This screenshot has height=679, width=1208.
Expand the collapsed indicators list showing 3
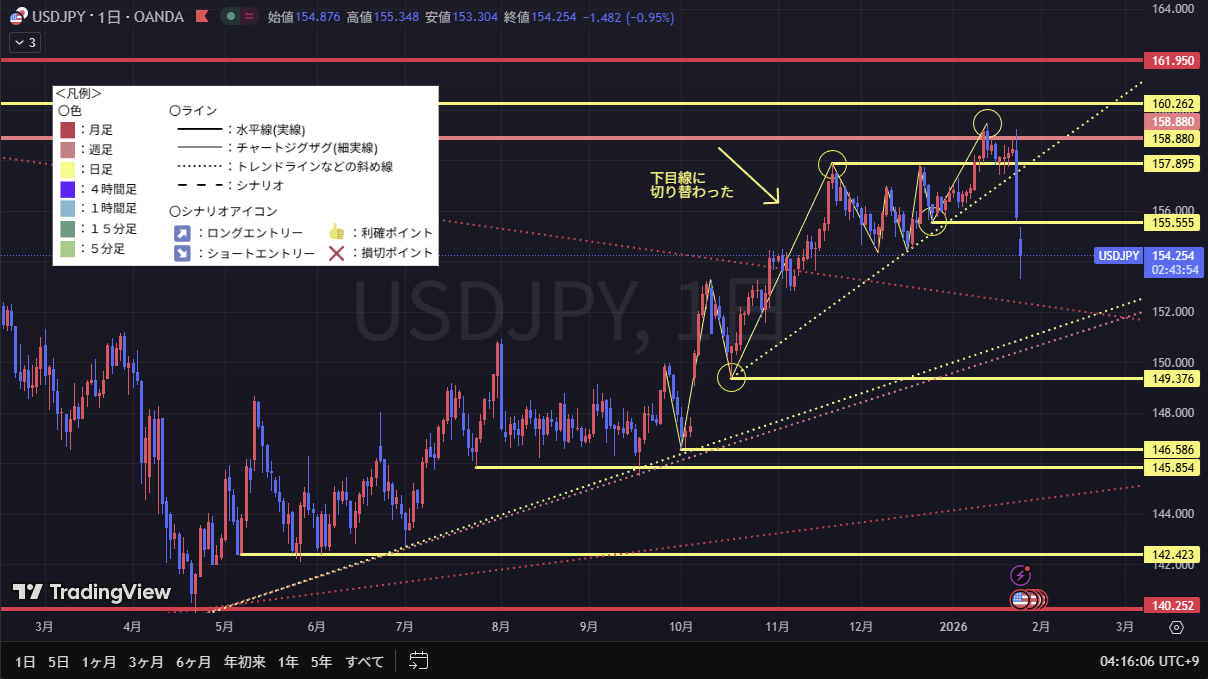(24, 42)
